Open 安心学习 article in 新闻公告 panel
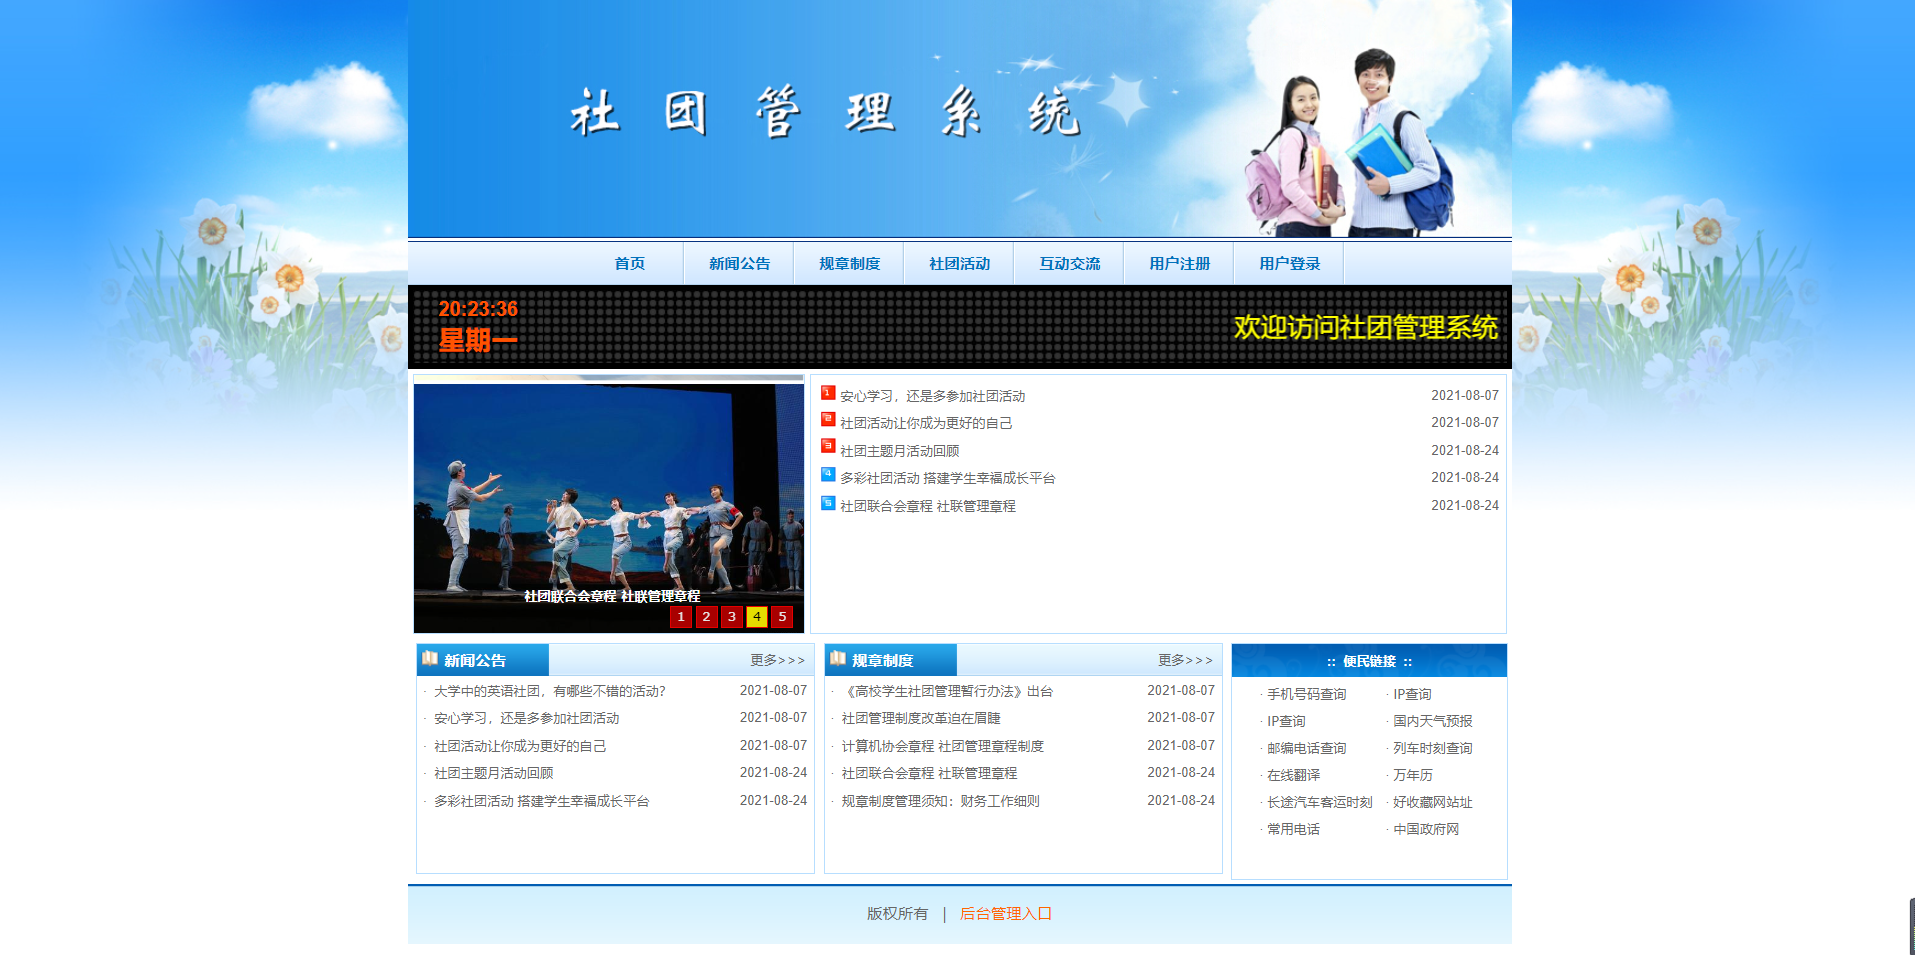Image resolution: width=1915 pixels, height=955 pixels. 526,718
